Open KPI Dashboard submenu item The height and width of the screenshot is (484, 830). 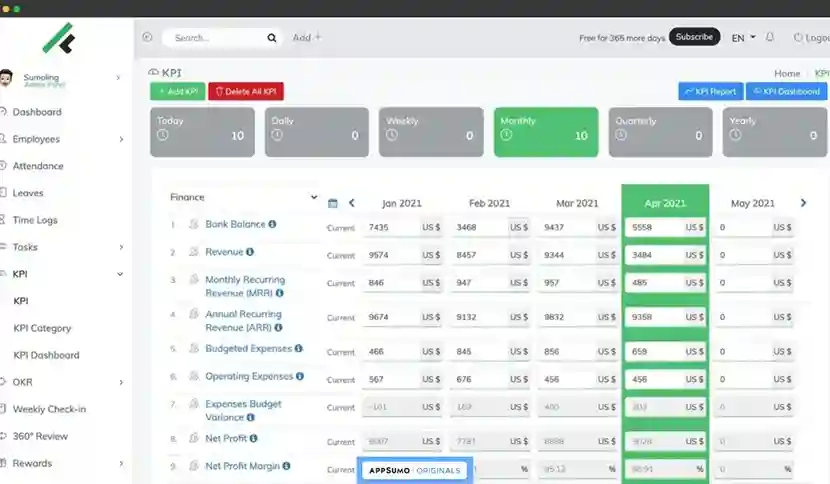coord(47,355)
